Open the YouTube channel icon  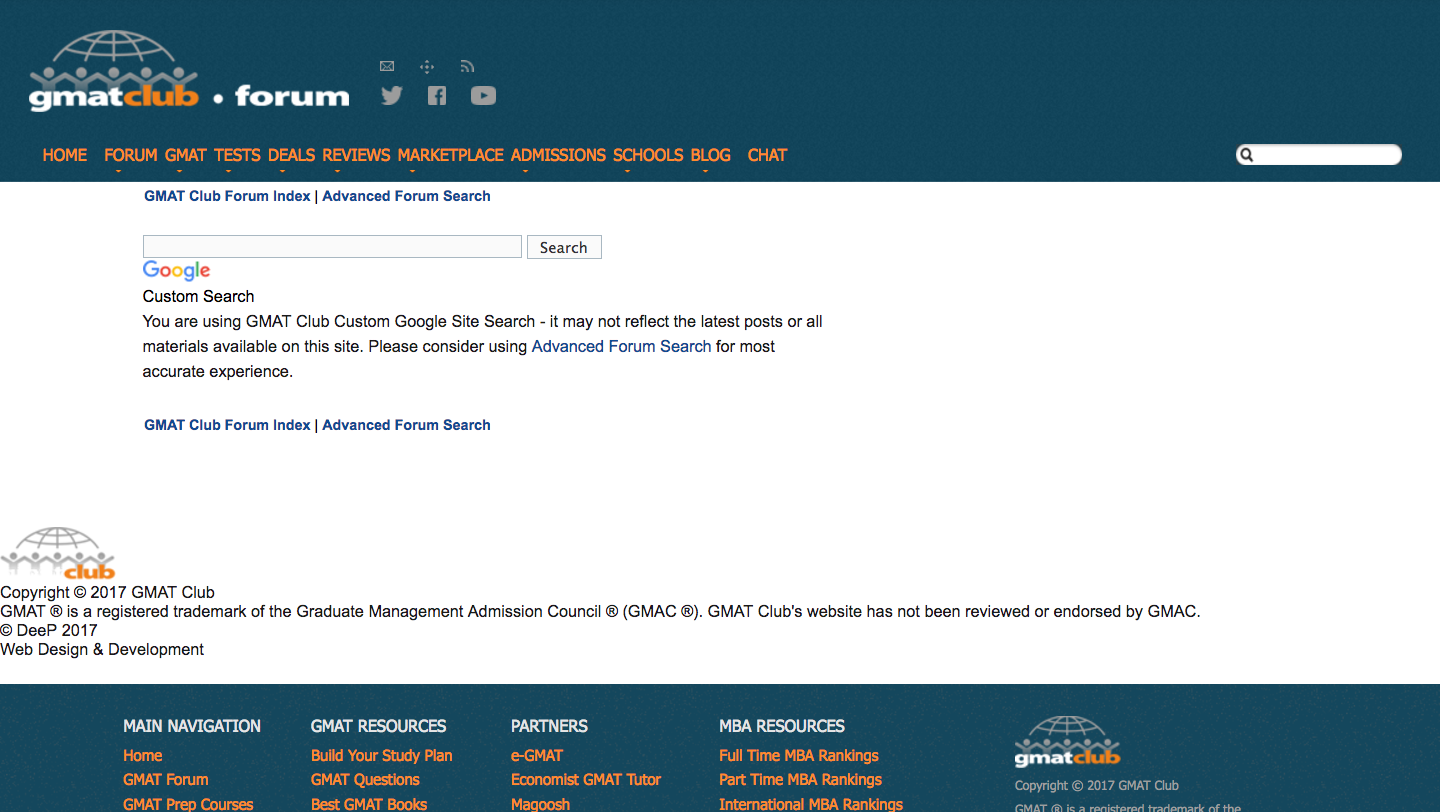483,96
